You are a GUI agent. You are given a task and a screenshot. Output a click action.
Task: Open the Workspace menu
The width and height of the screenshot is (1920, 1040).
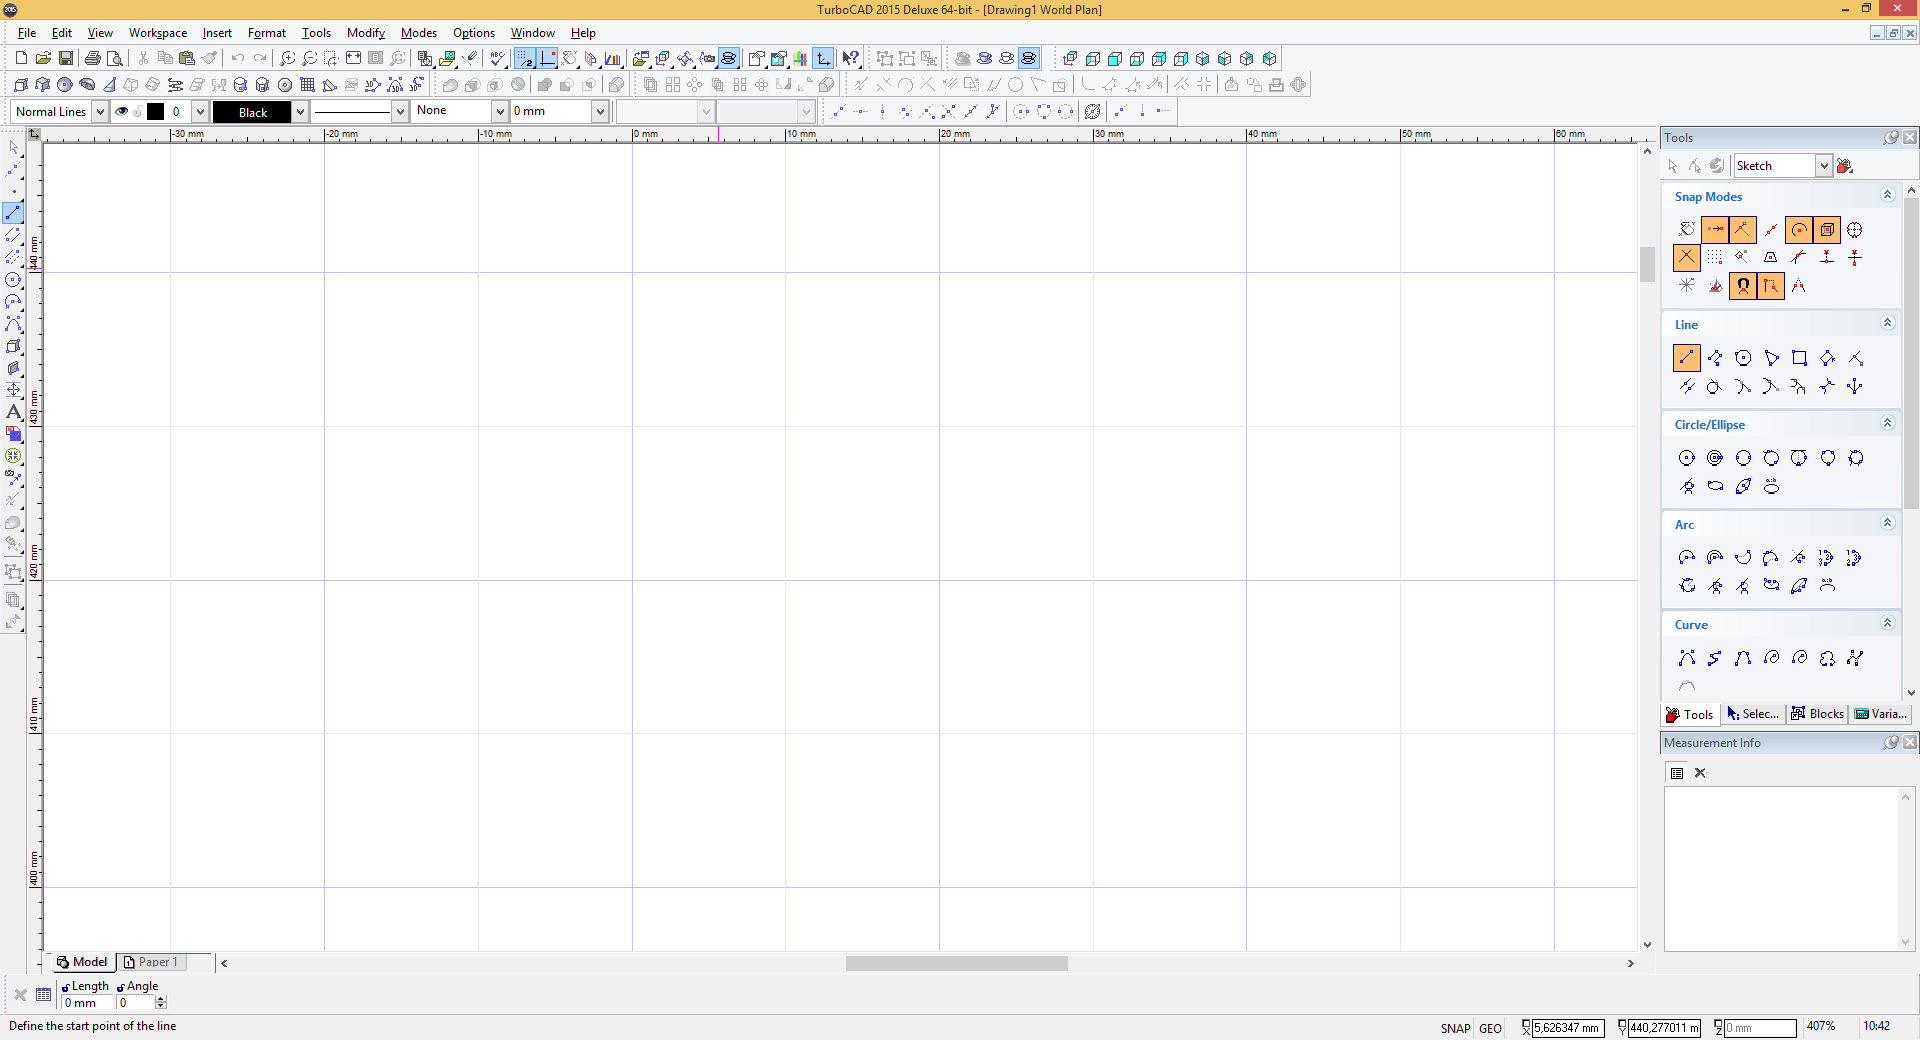coord(157,33)
